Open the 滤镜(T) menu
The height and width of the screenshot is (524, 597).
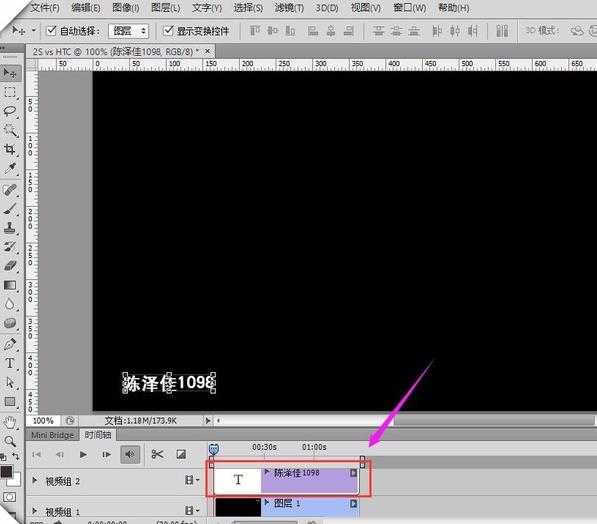point(289,8)
